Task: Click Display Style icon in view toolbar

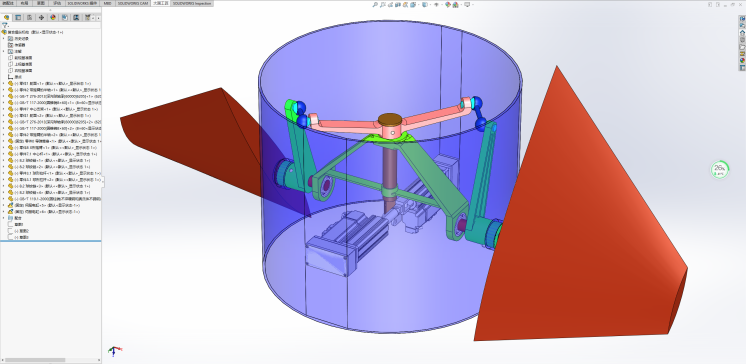Action: pos(425,5)
